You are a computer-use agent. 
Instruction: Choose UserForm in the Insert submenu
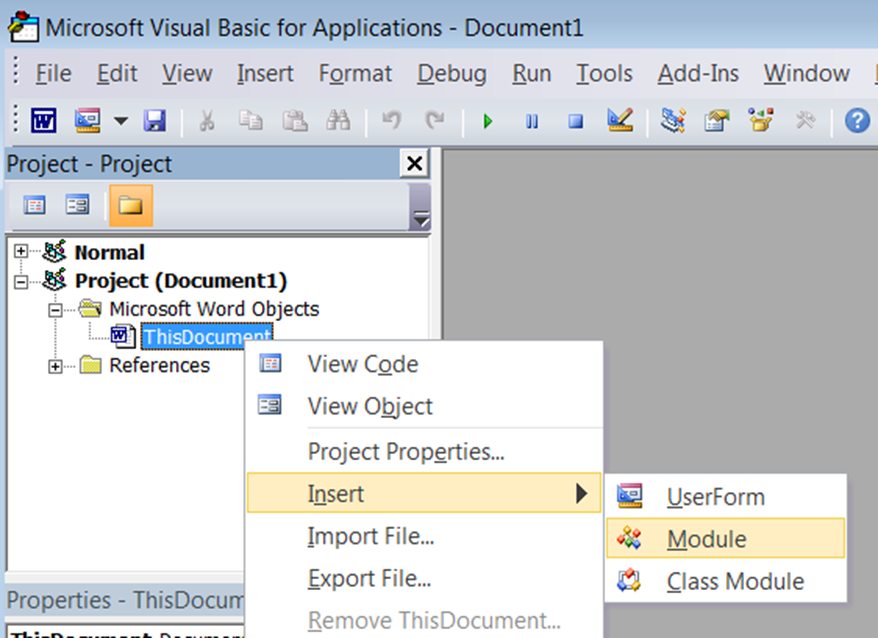pyautogui.click(x=726, y=497)
